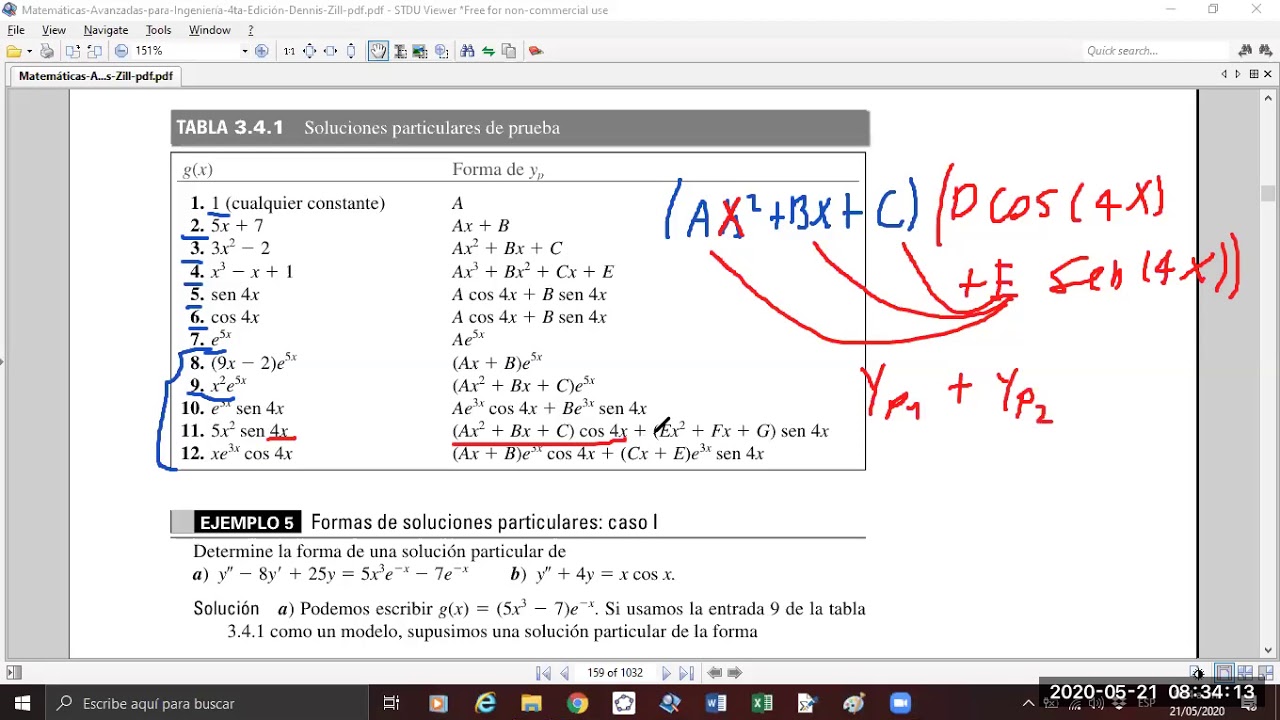Toggle the navigation panel at bottom-left

(x=13, y=673)
